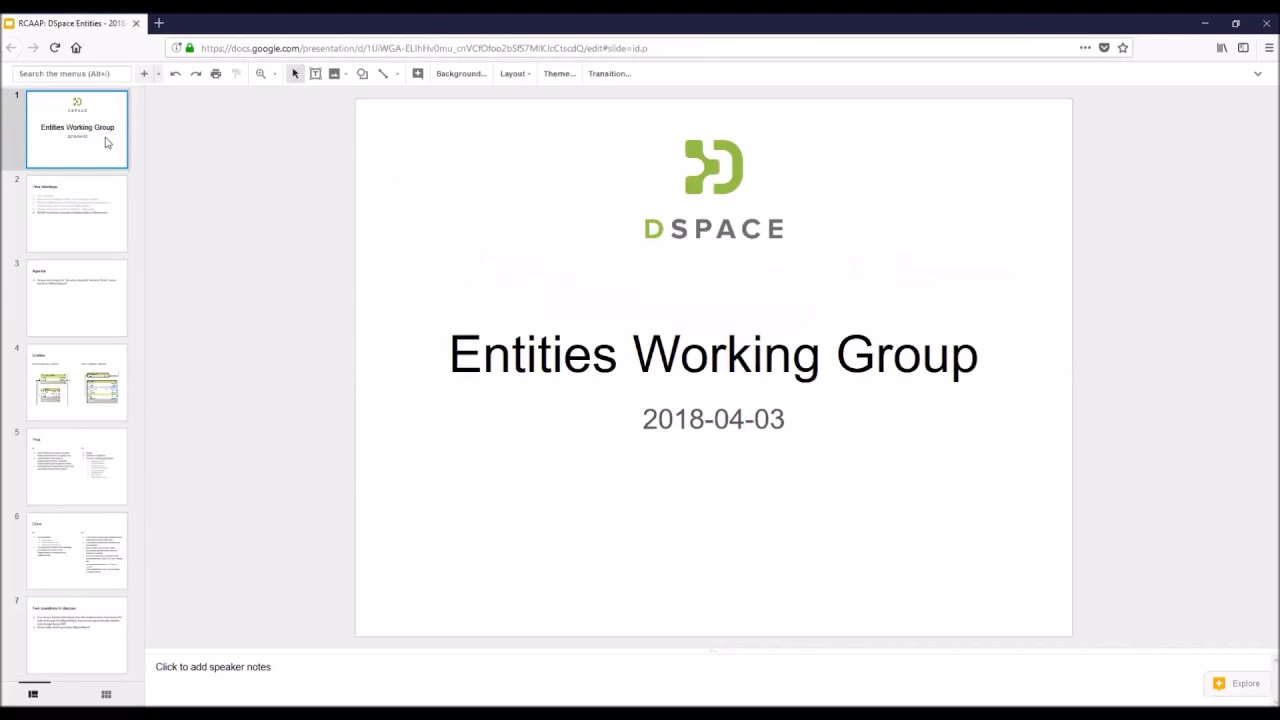The height and width of the screenshot is (720, 1280).
Task: Open a new browser tab
Action: click(159, 23)
